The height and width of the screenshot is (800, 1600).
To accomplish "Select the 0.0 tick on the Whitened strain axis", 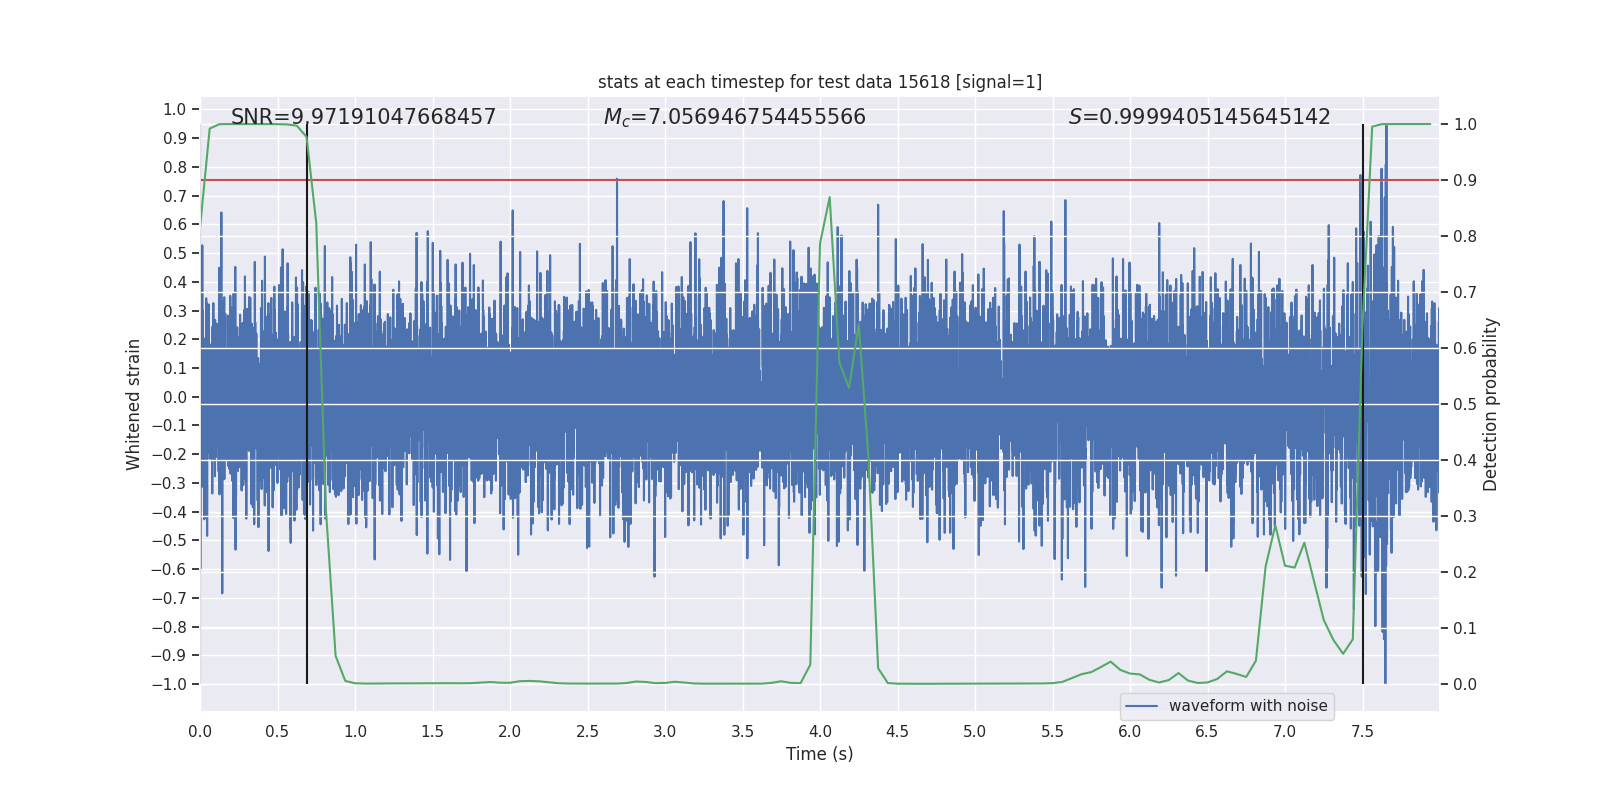I will (x=175, y=397).
